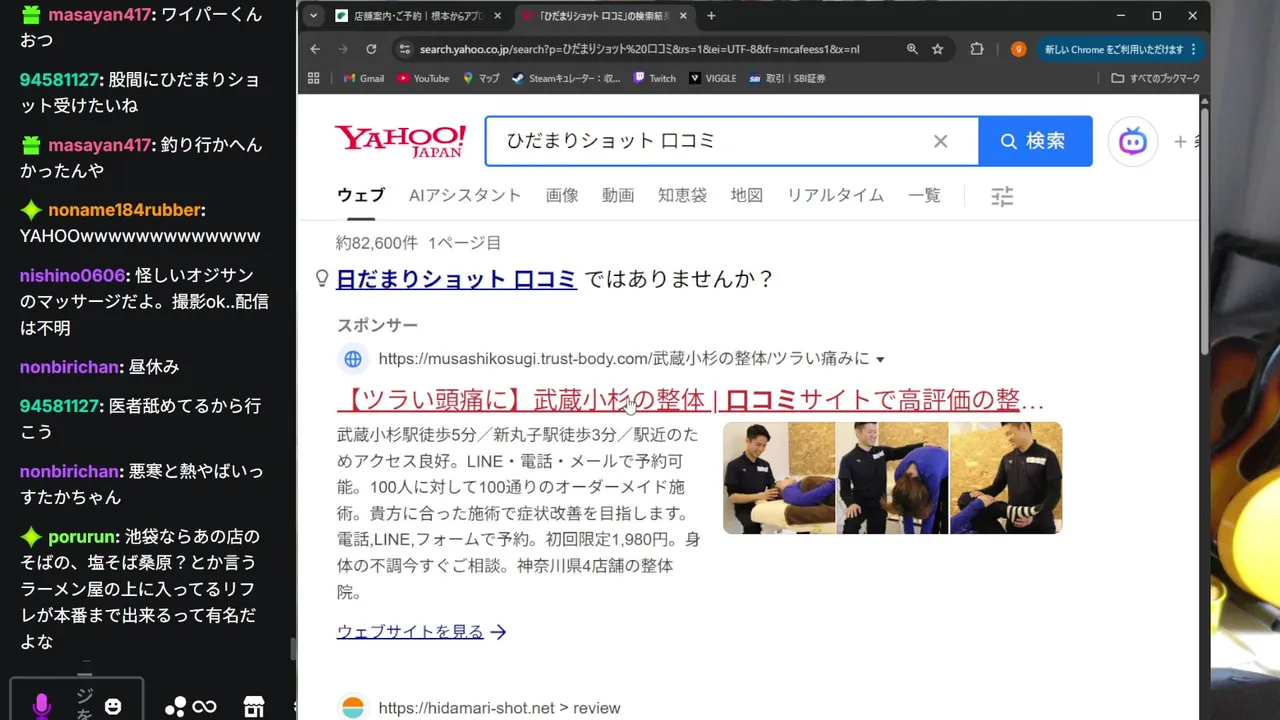Image resolution: width=1280 pixels, height=720 pixels.
Task: Open the Gmail bookmark
Action: click(x=363, y=78)
